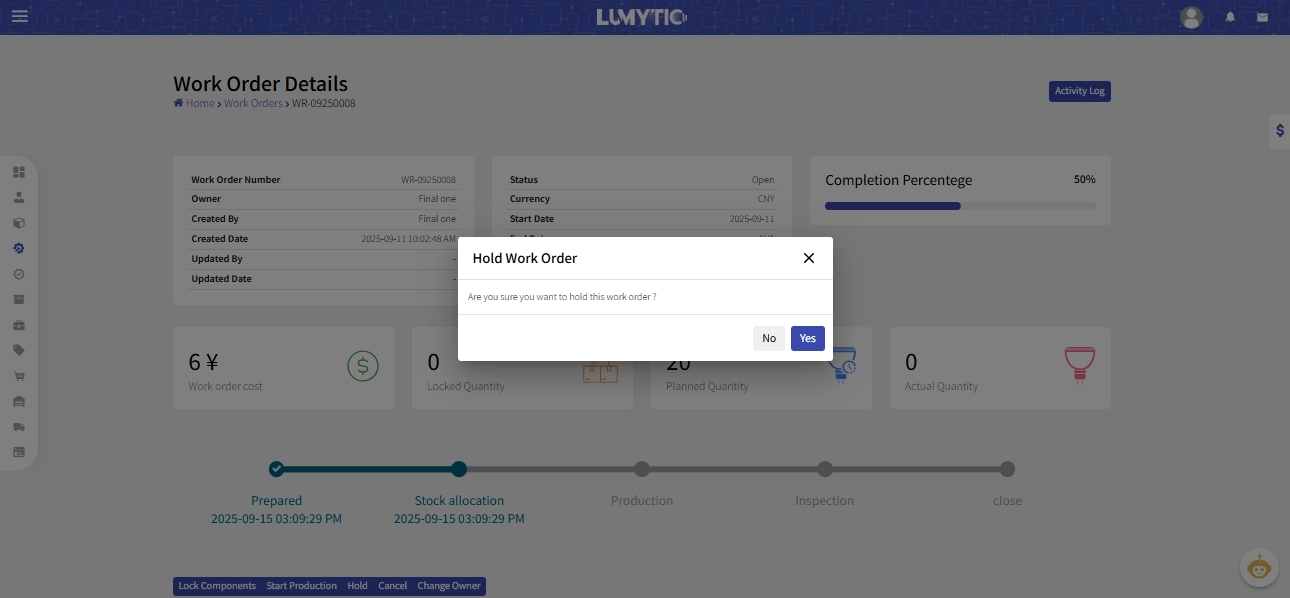The image size is (1290, 598).
Task: Go to Home breadcrumb link
Action: 199,103
